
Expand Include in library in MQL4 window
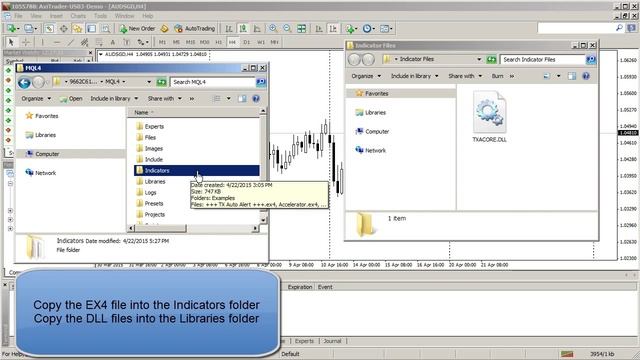114,99
